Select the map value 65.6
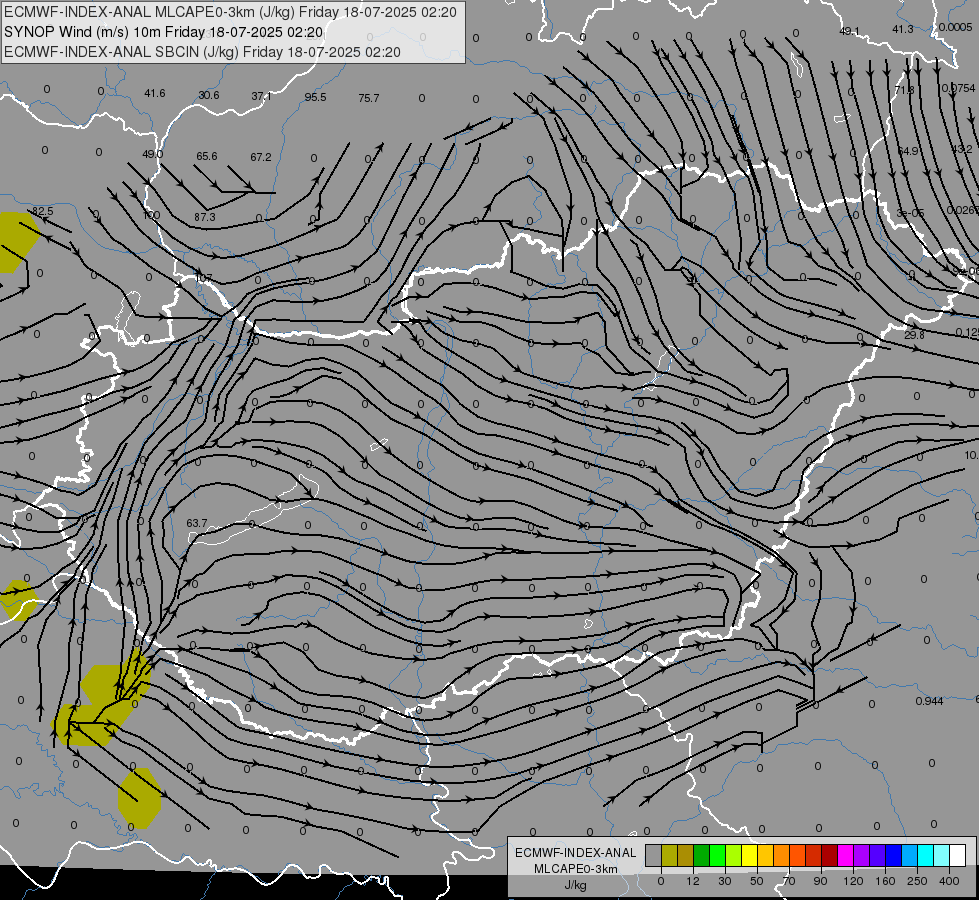This screenshot has width=979, height=900. pos(207,156)
